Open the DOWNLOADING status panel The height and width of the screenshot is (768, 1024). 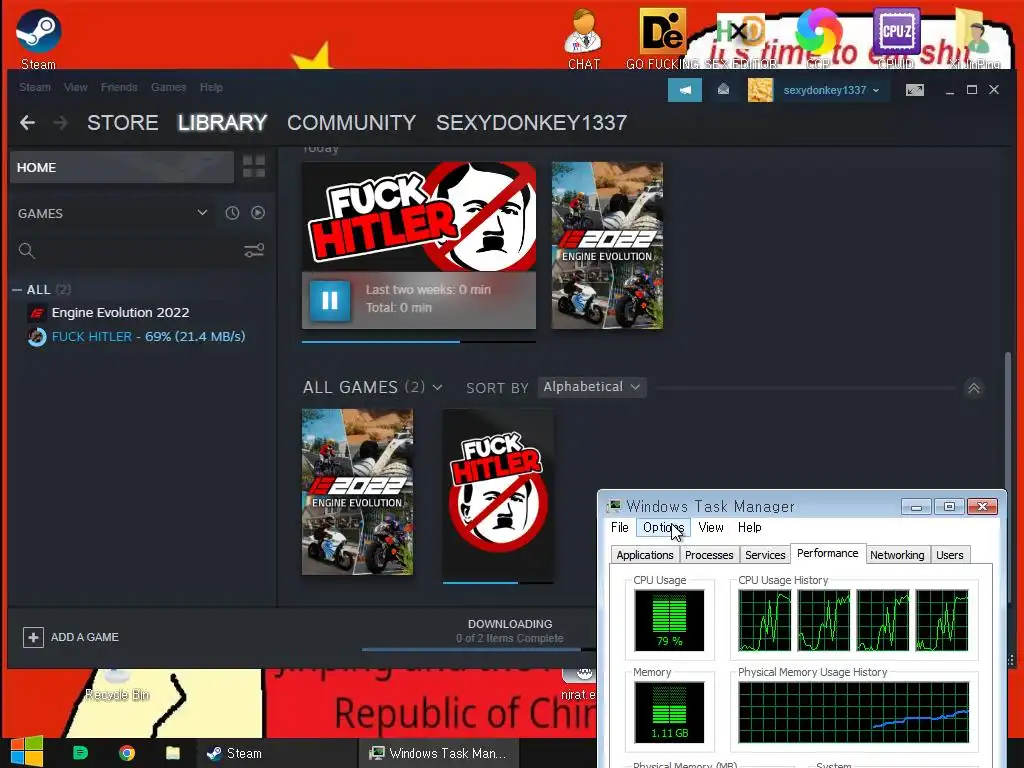point(509,631)
